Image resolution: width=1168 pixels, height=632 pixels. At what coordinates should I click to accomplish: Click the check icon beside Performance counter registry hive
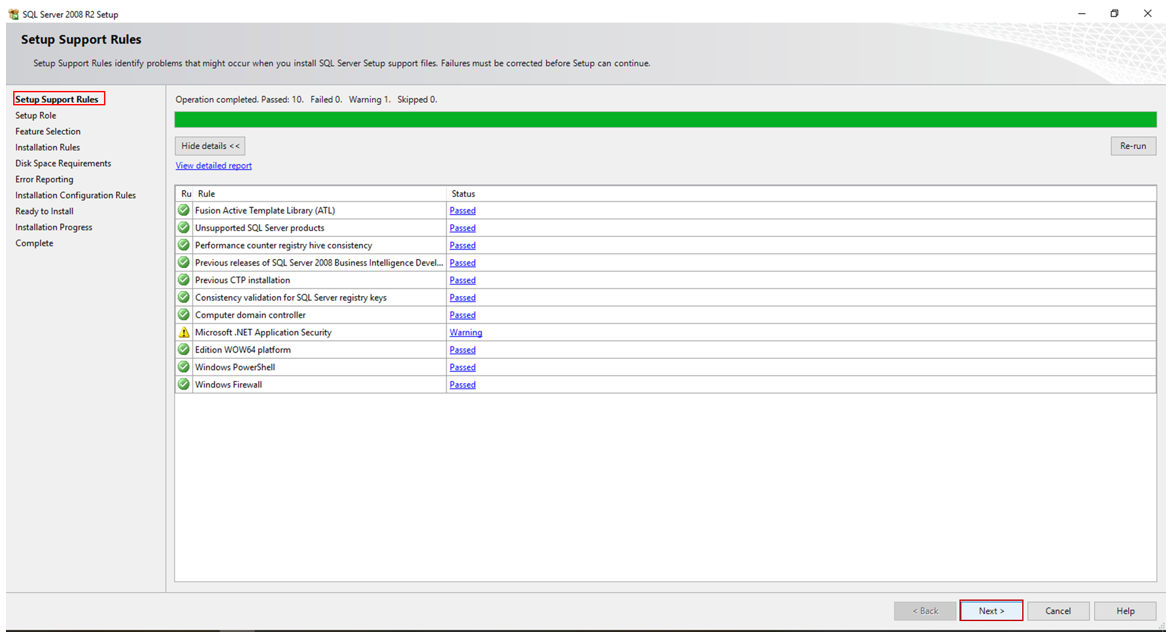(184, 245)
